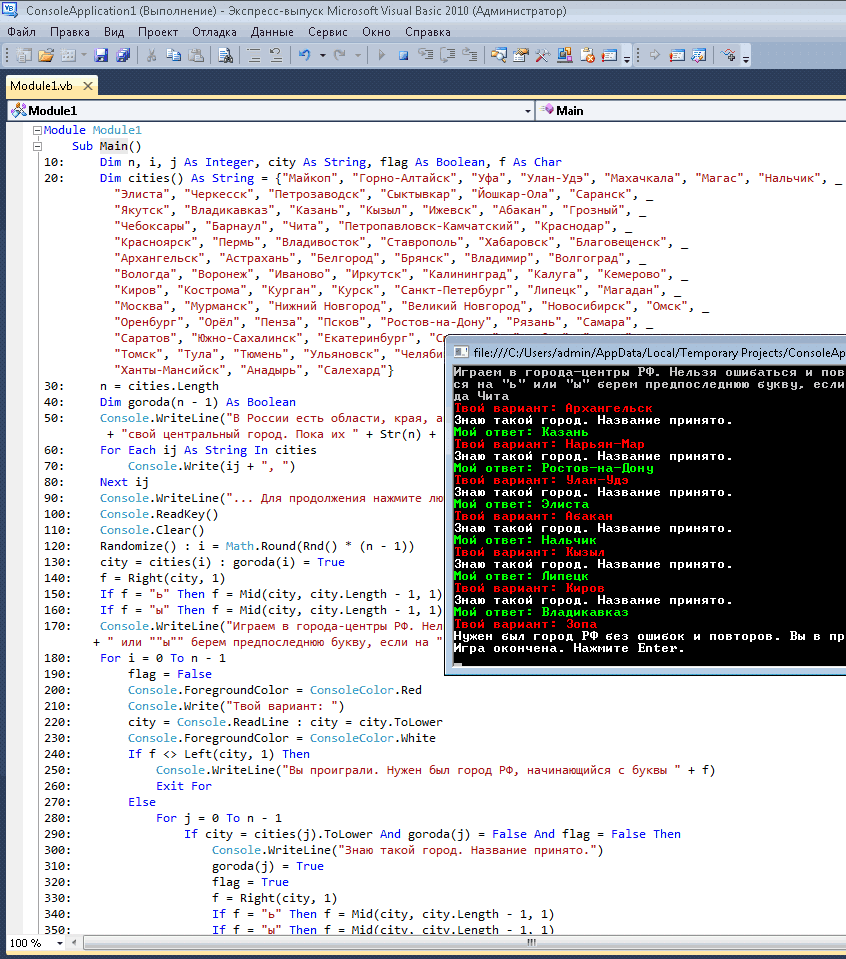Click "Мой ответ: Казань" in the console
The height and width of the screenshot is (959, 846).
click(x=521, y=432)
